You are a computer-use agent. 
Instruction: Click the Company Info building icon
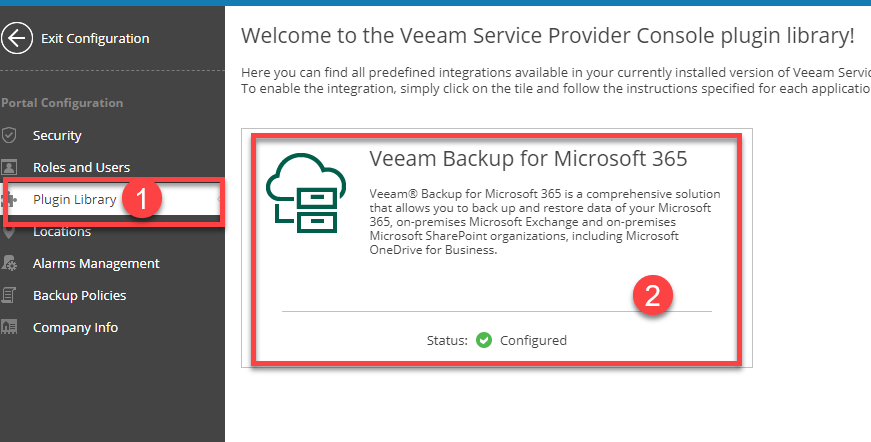coord(9,327)
